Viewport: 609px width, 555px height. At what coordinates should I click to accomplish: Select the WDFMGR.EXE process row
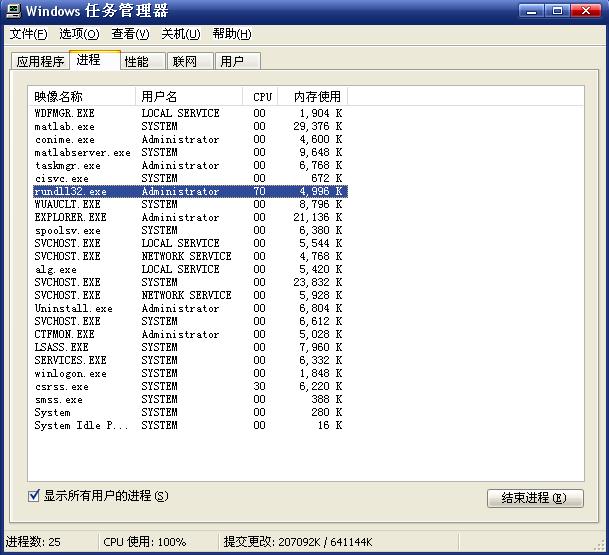click(x=190, y=113)
